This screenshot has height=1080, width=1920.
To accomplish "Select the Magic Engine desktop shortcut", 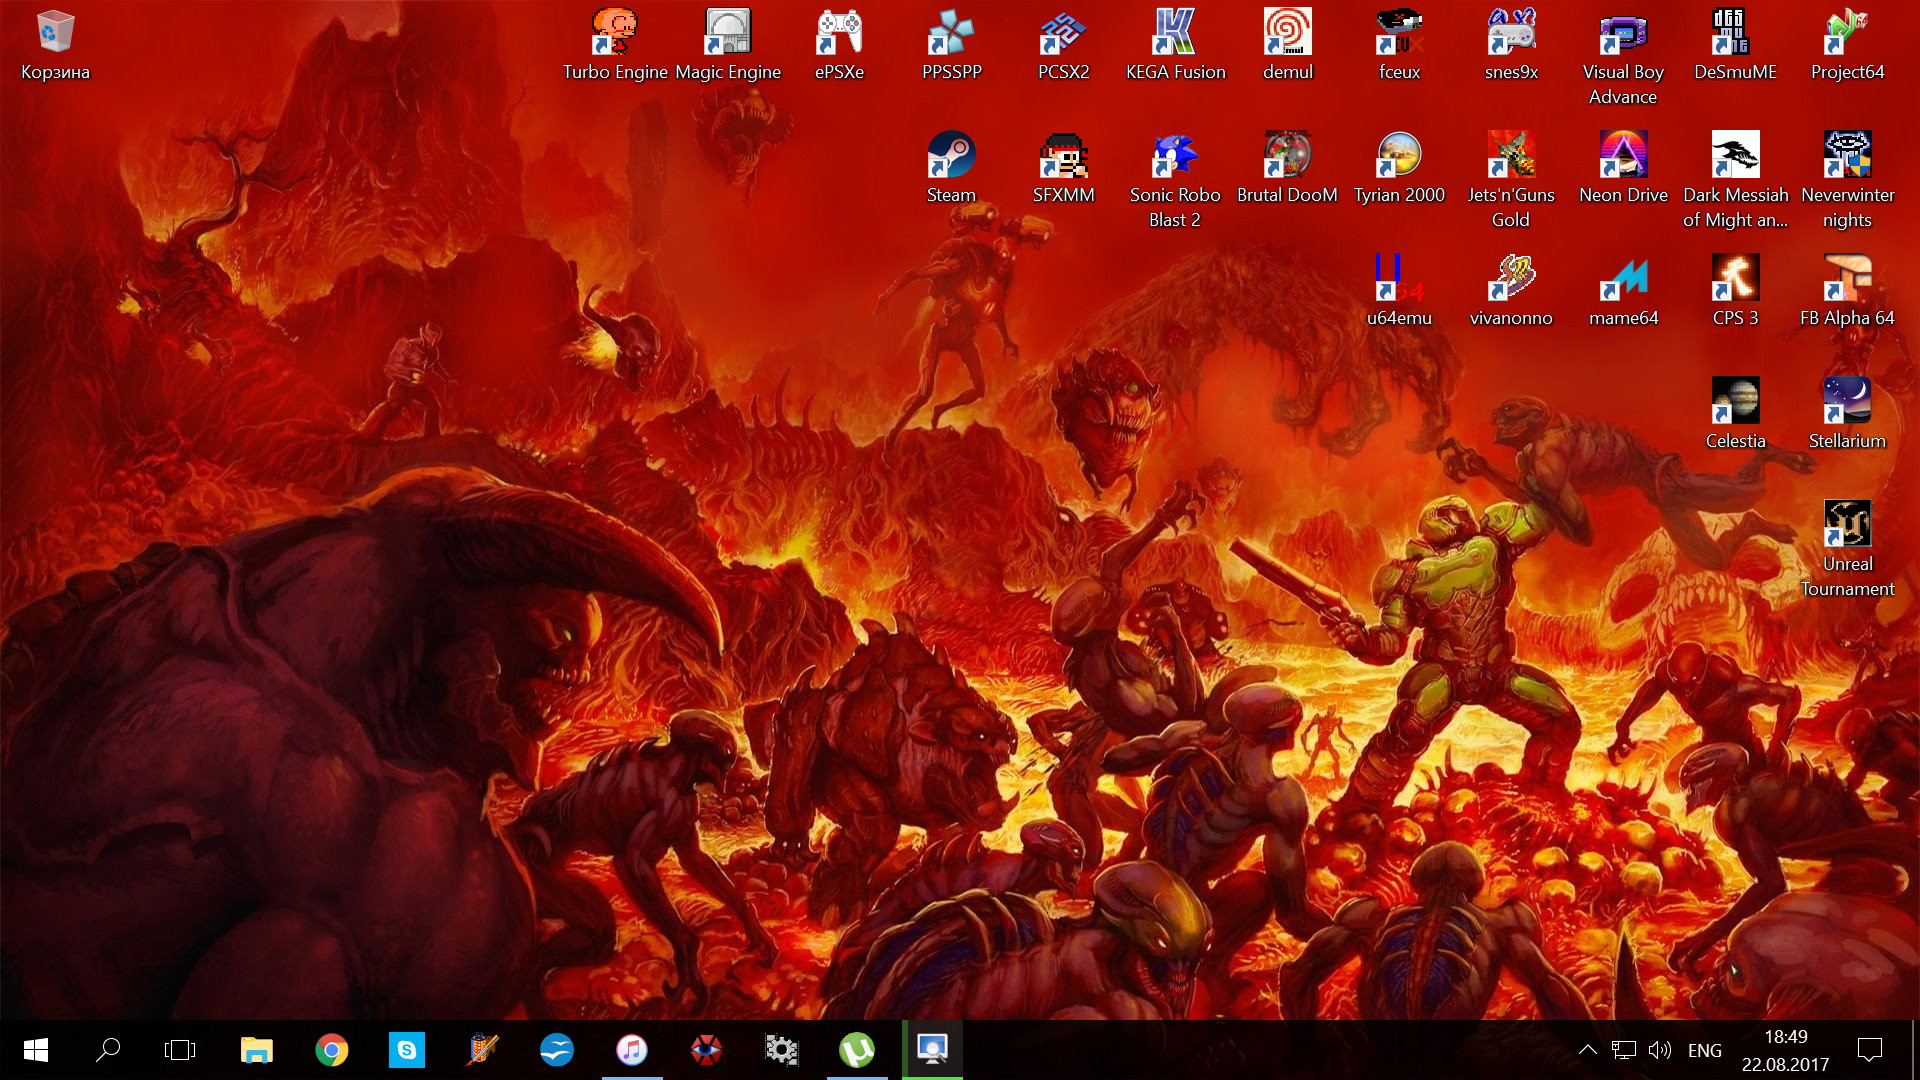I will (x=728, y=46).
